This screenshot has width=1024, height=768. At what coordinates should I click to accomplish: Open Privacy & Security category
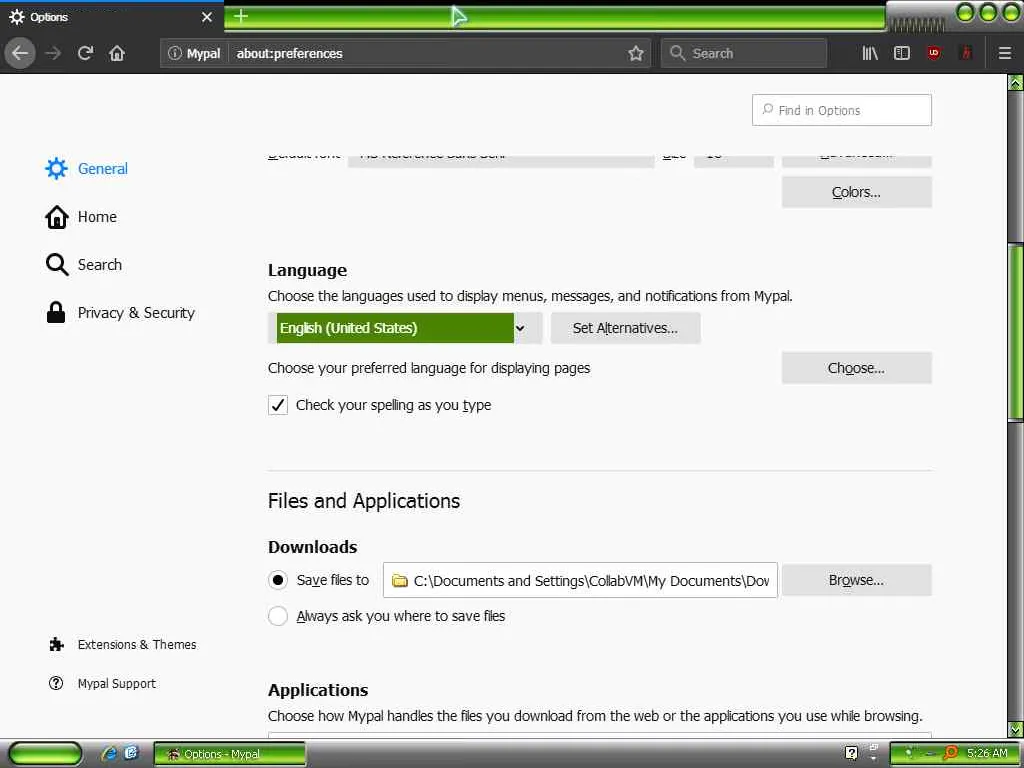pos(120,313)
